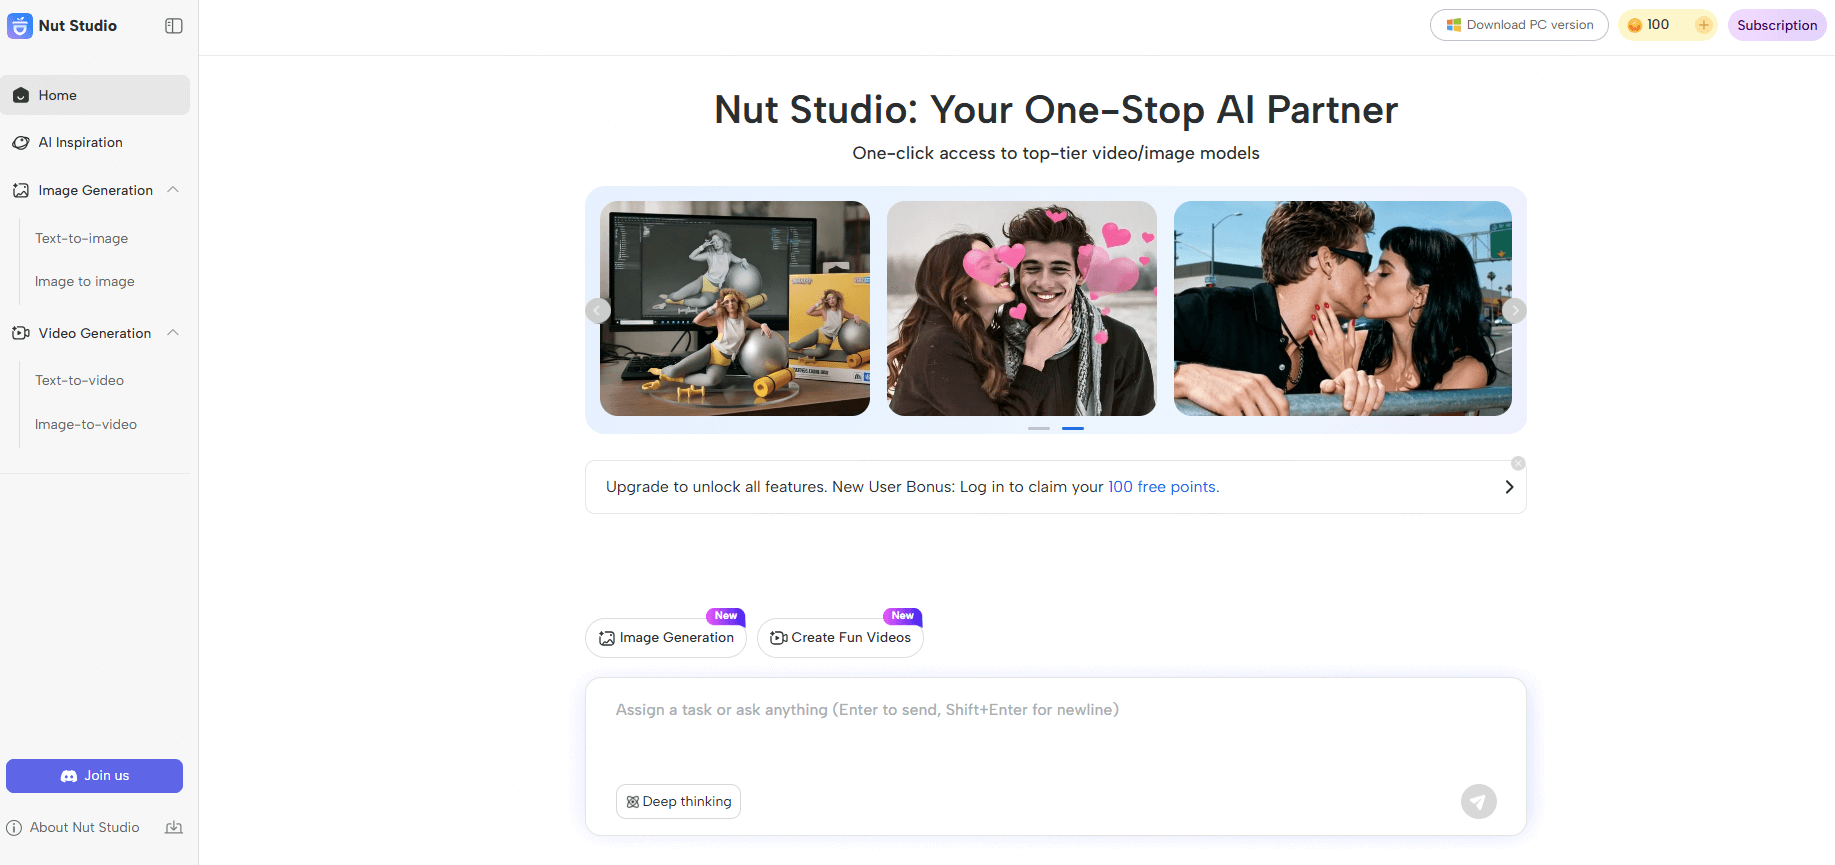Collapse the Image Generation chevron
The width and height of the screenshot is (1835, 865).
(173, 190)
